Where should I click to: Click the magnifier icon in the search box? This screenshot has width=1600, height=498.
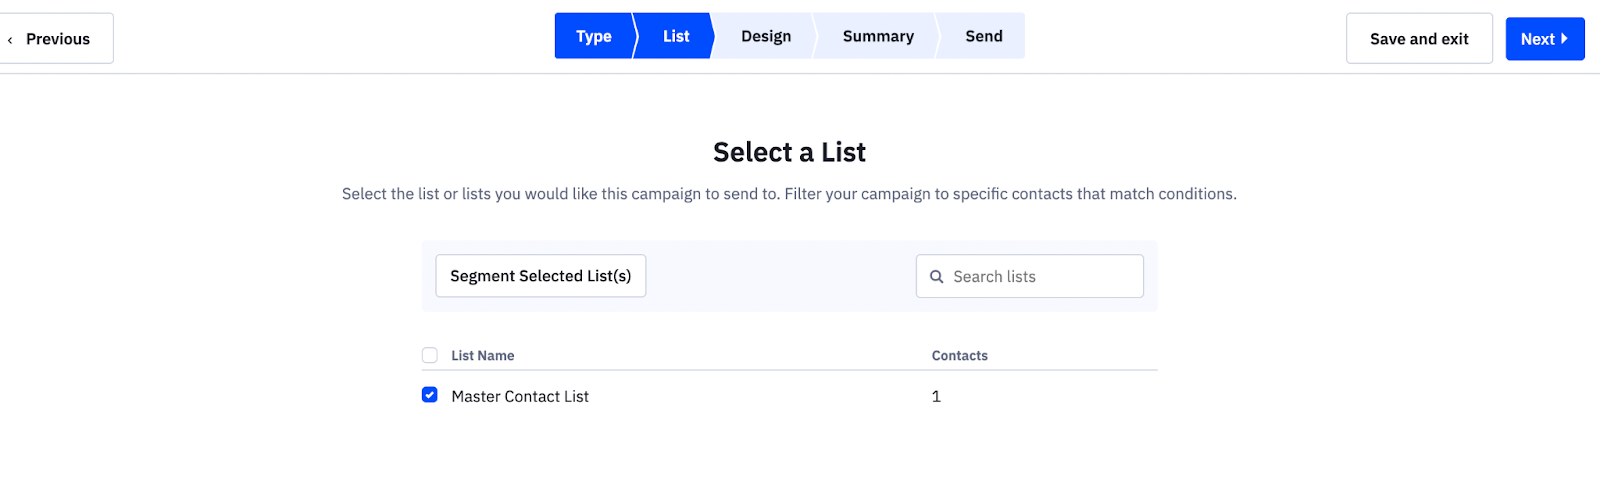tap(937, 277)
